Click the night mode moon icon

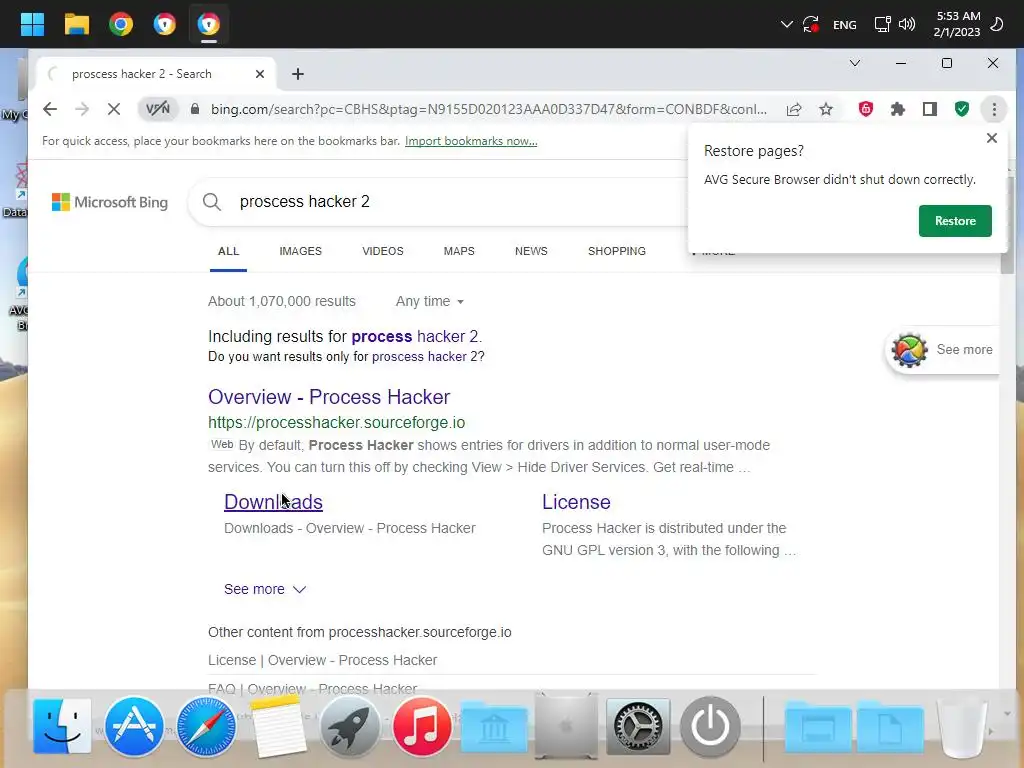click(997, 25)
